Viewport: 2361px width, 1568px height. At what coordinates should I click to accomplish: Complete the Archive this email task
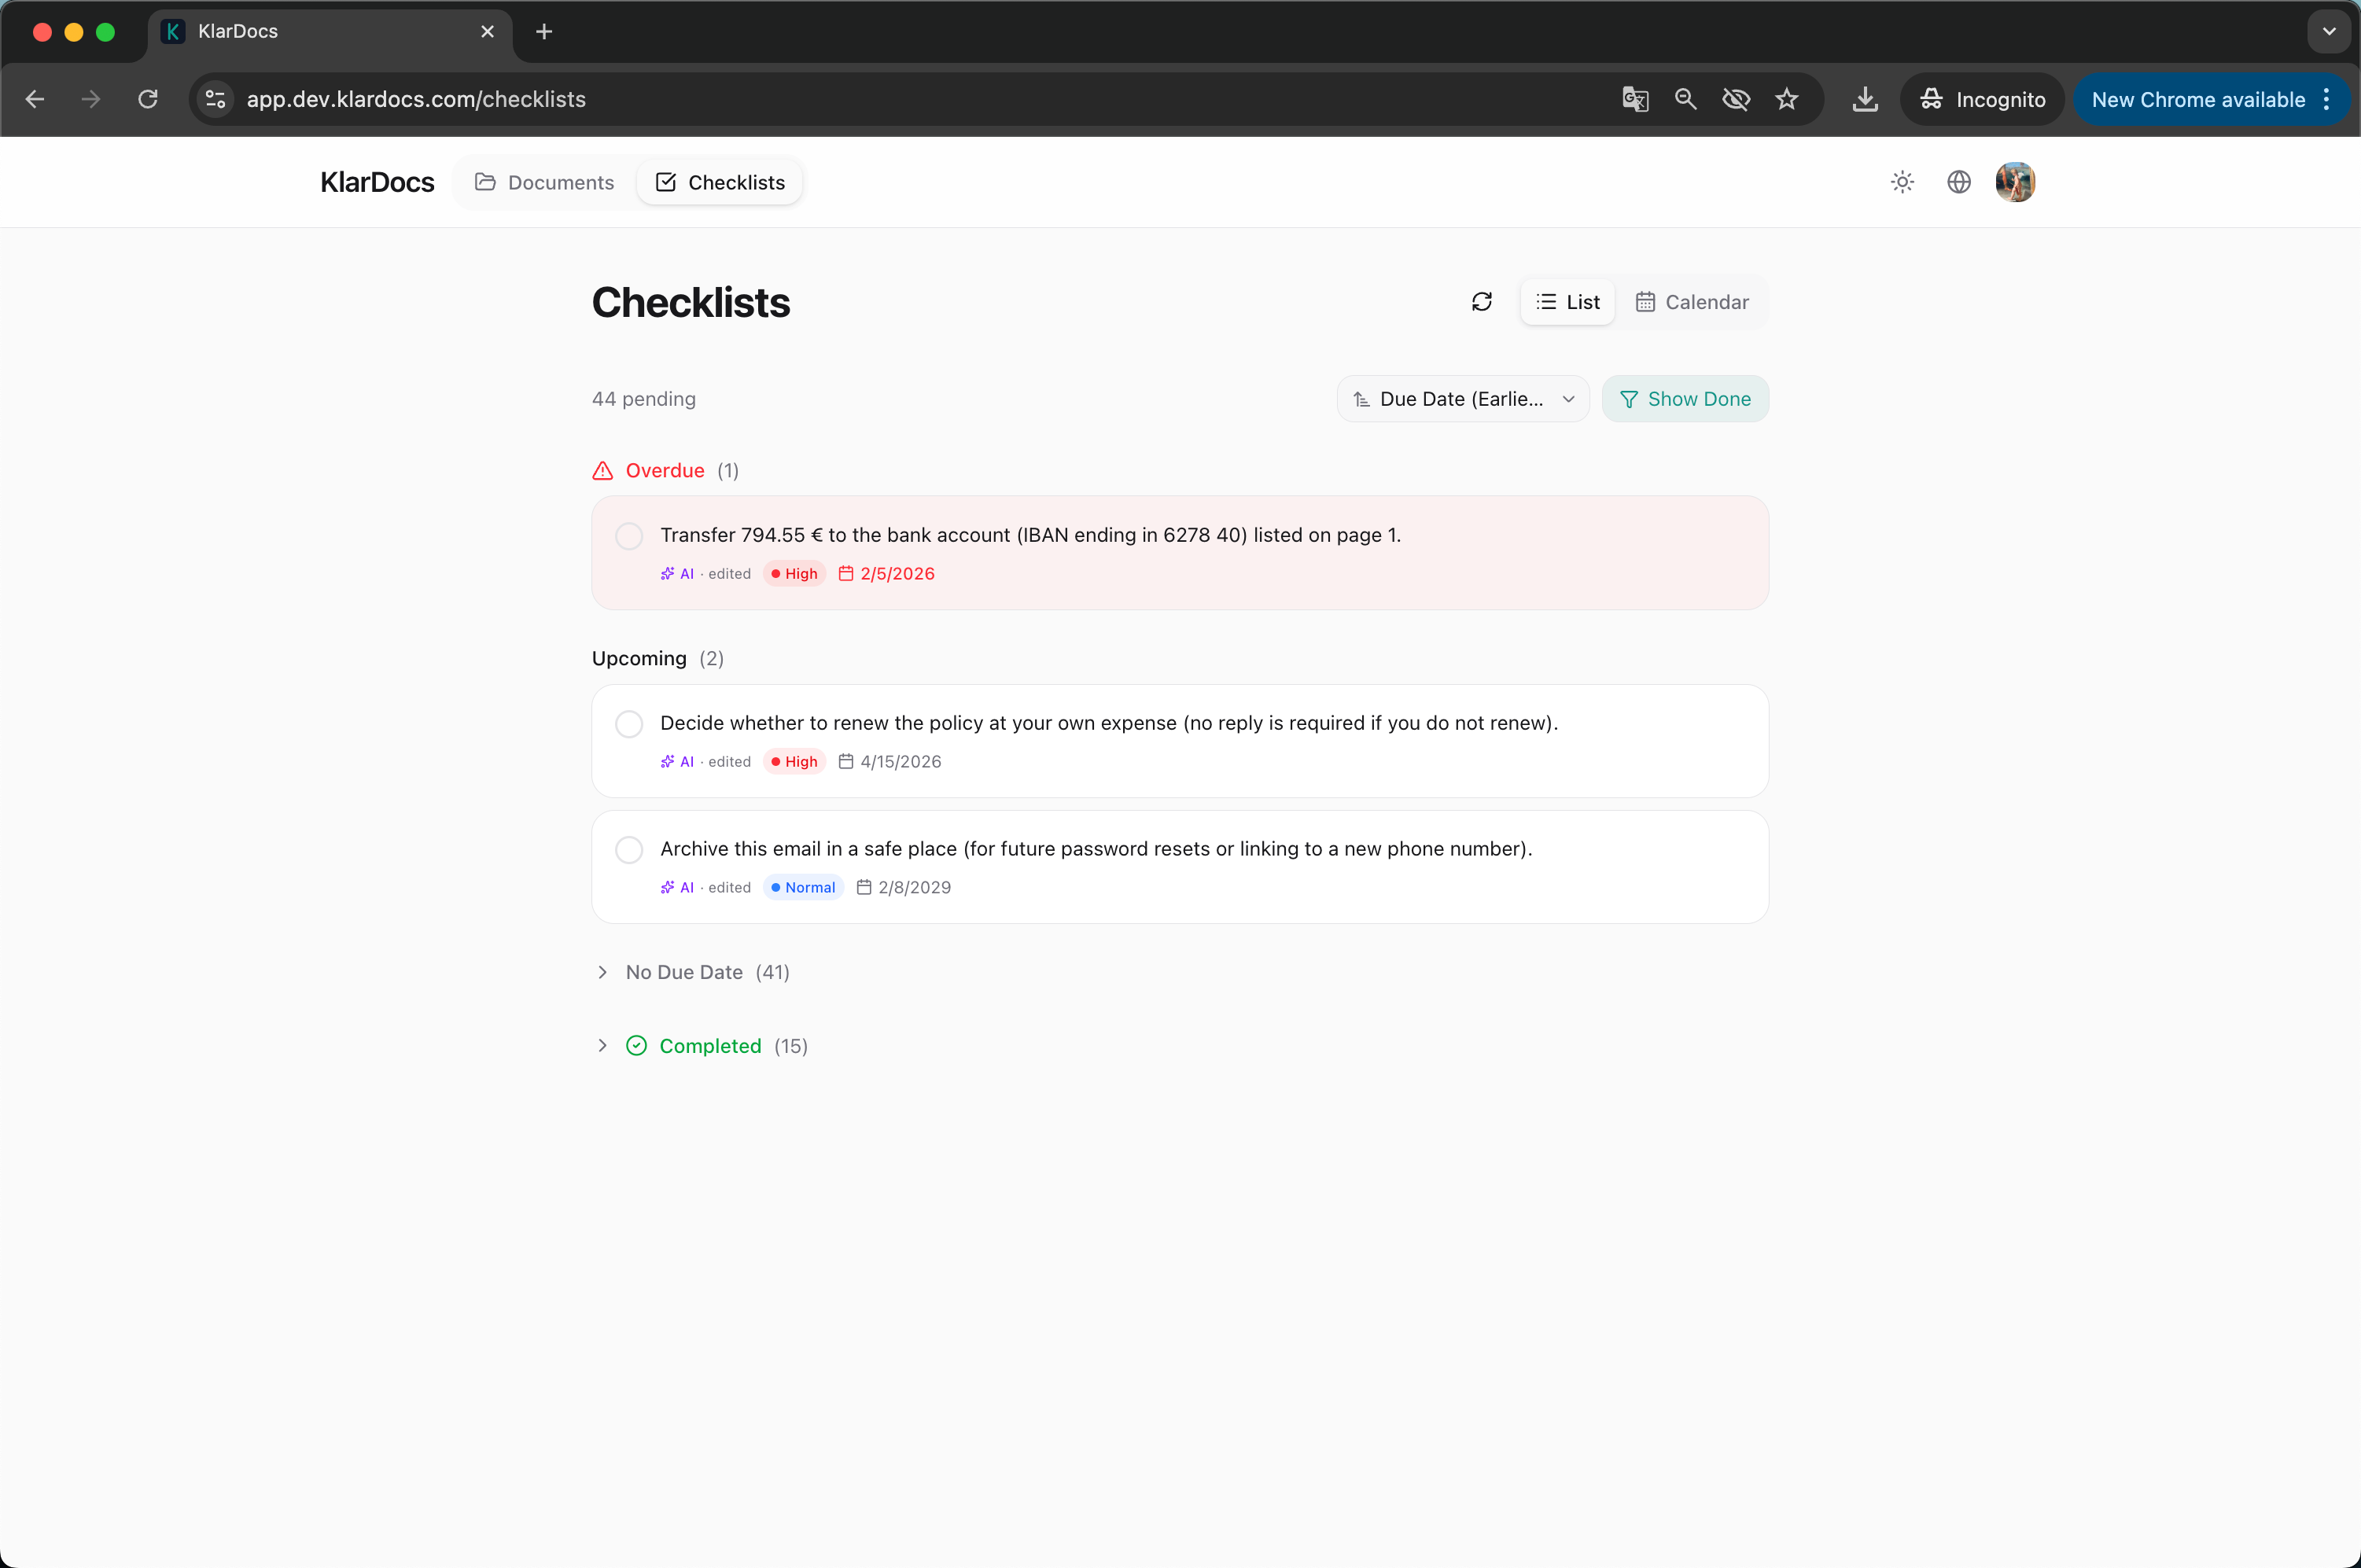coord(629,850)
